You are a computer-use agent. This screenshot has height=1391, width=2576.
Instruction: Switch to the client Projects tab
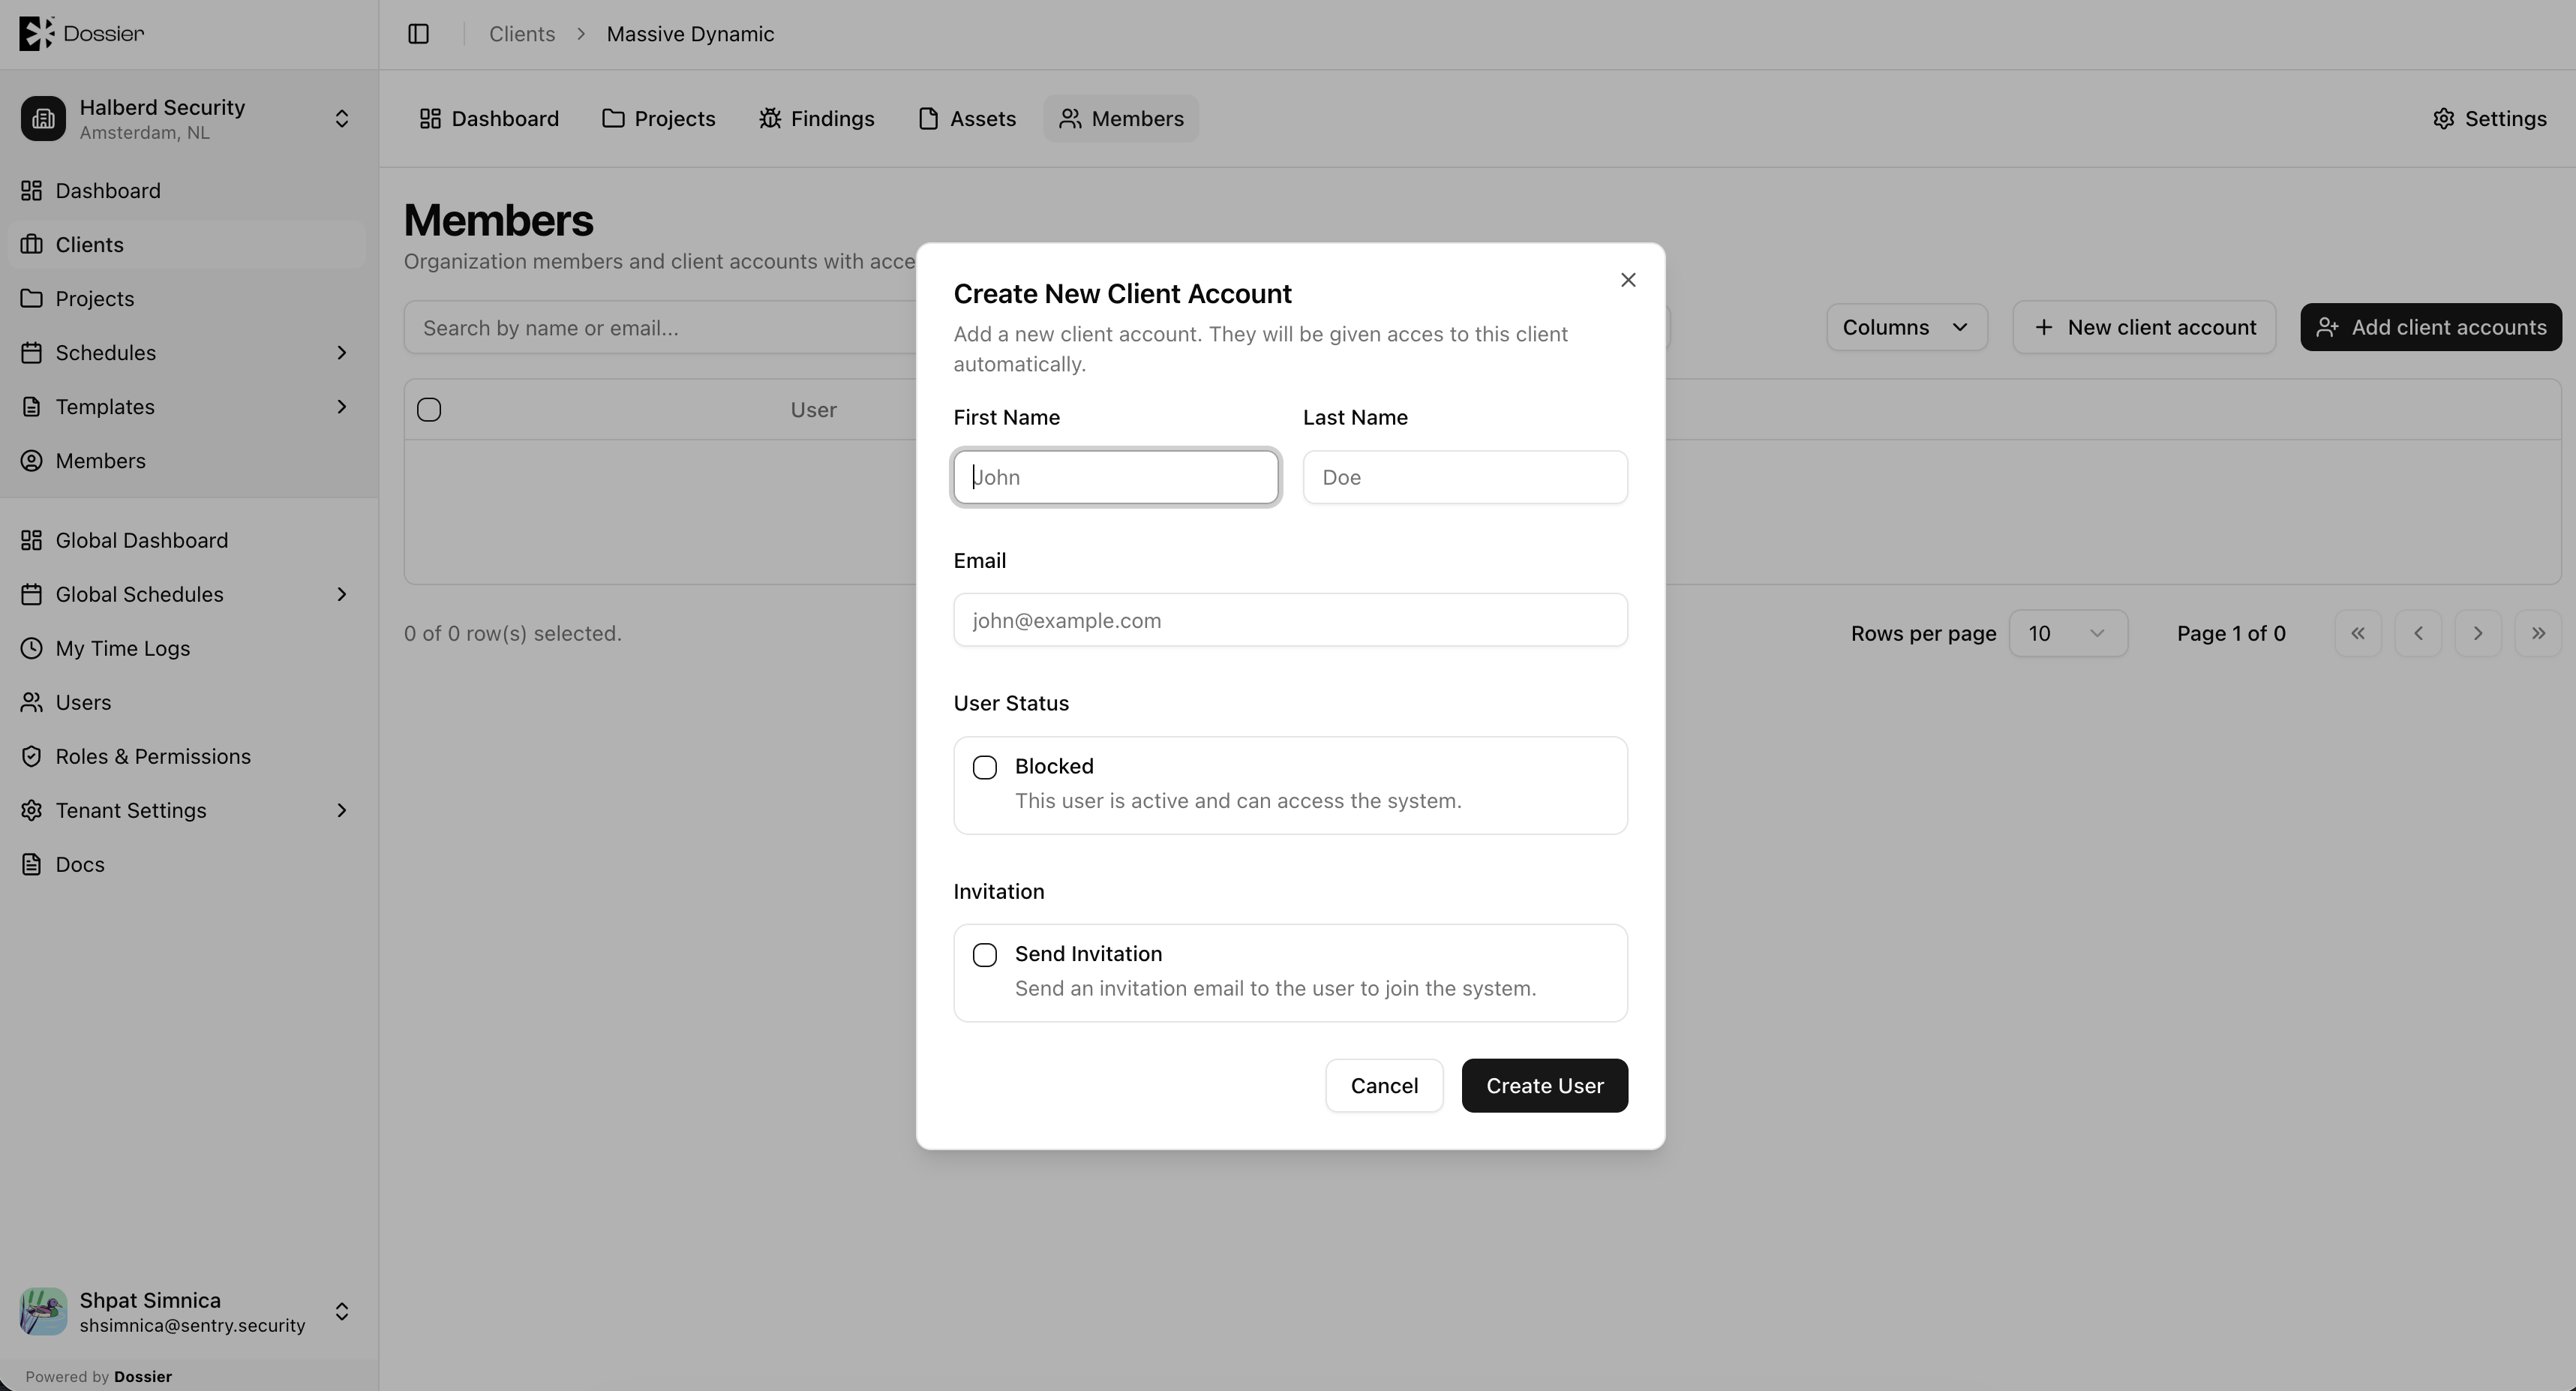tap(659, 118)
